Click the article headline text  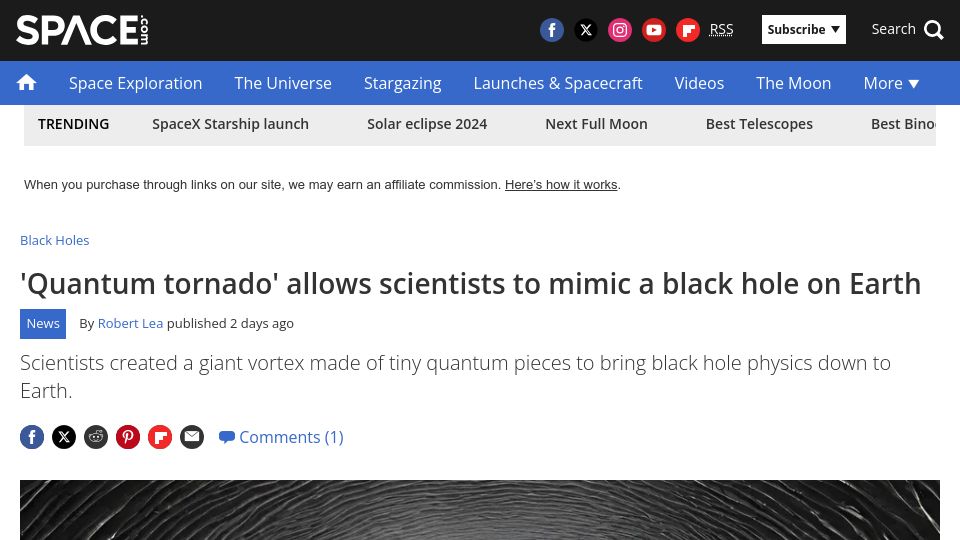click(x=470, y=283)
